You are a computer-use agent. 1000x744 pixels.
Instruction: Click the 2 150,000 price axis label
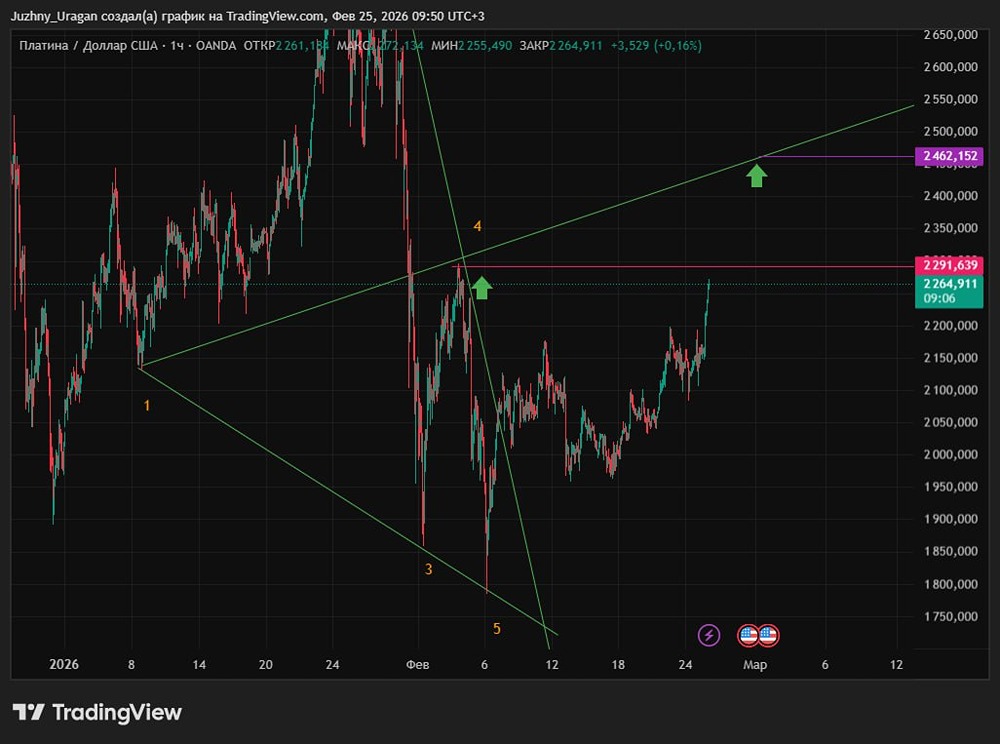[950, 358]
